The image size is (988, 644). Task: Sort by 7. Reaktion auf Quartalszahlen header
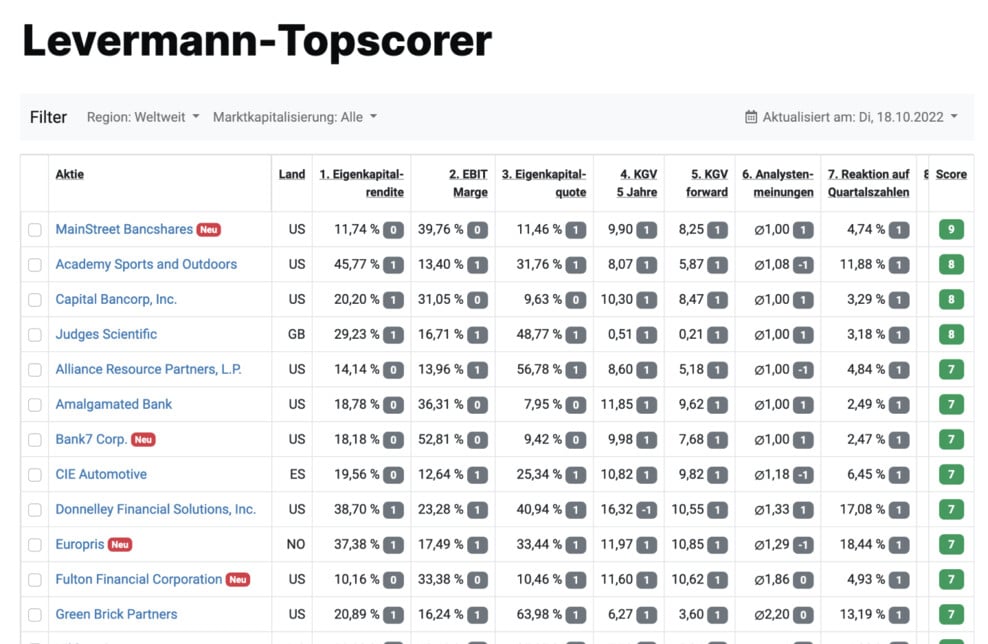868,183
